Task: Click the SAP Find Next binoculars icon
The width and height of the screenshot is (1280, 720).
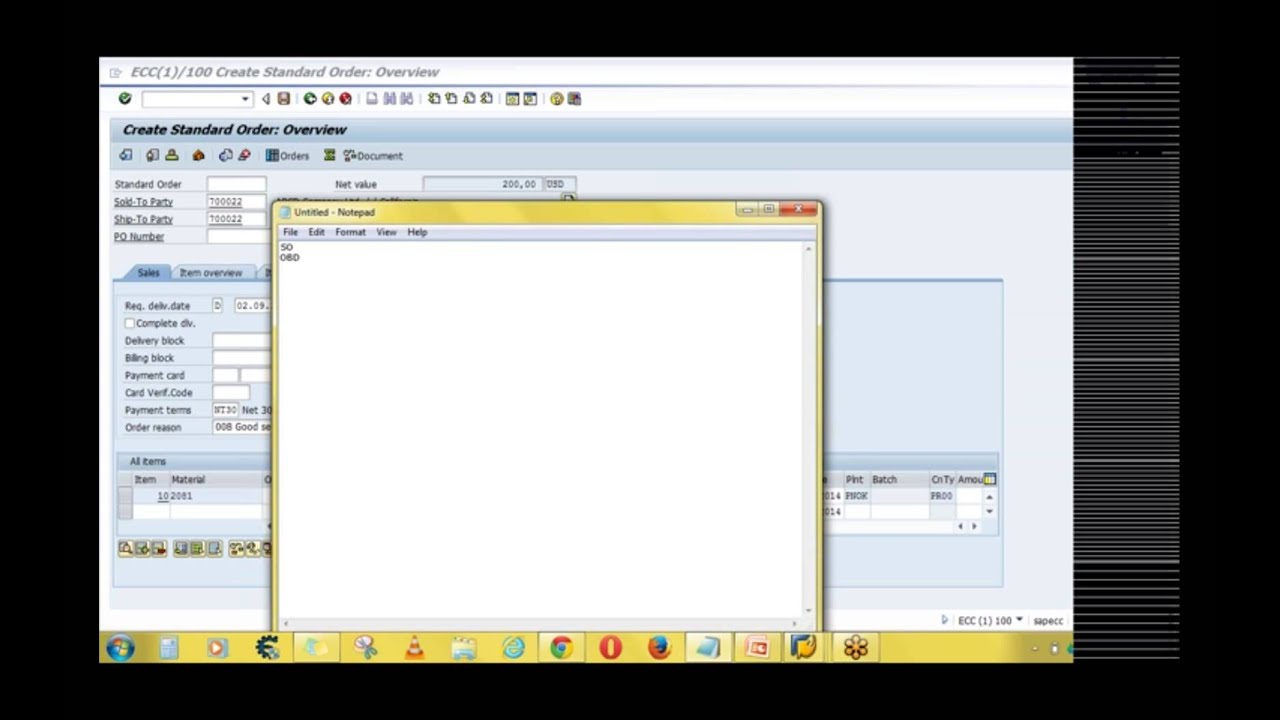Action: [407, 99]
